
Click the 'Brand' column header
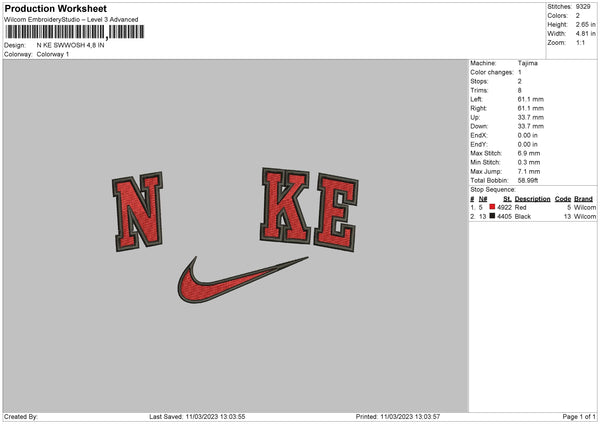[x=583, y=199]
